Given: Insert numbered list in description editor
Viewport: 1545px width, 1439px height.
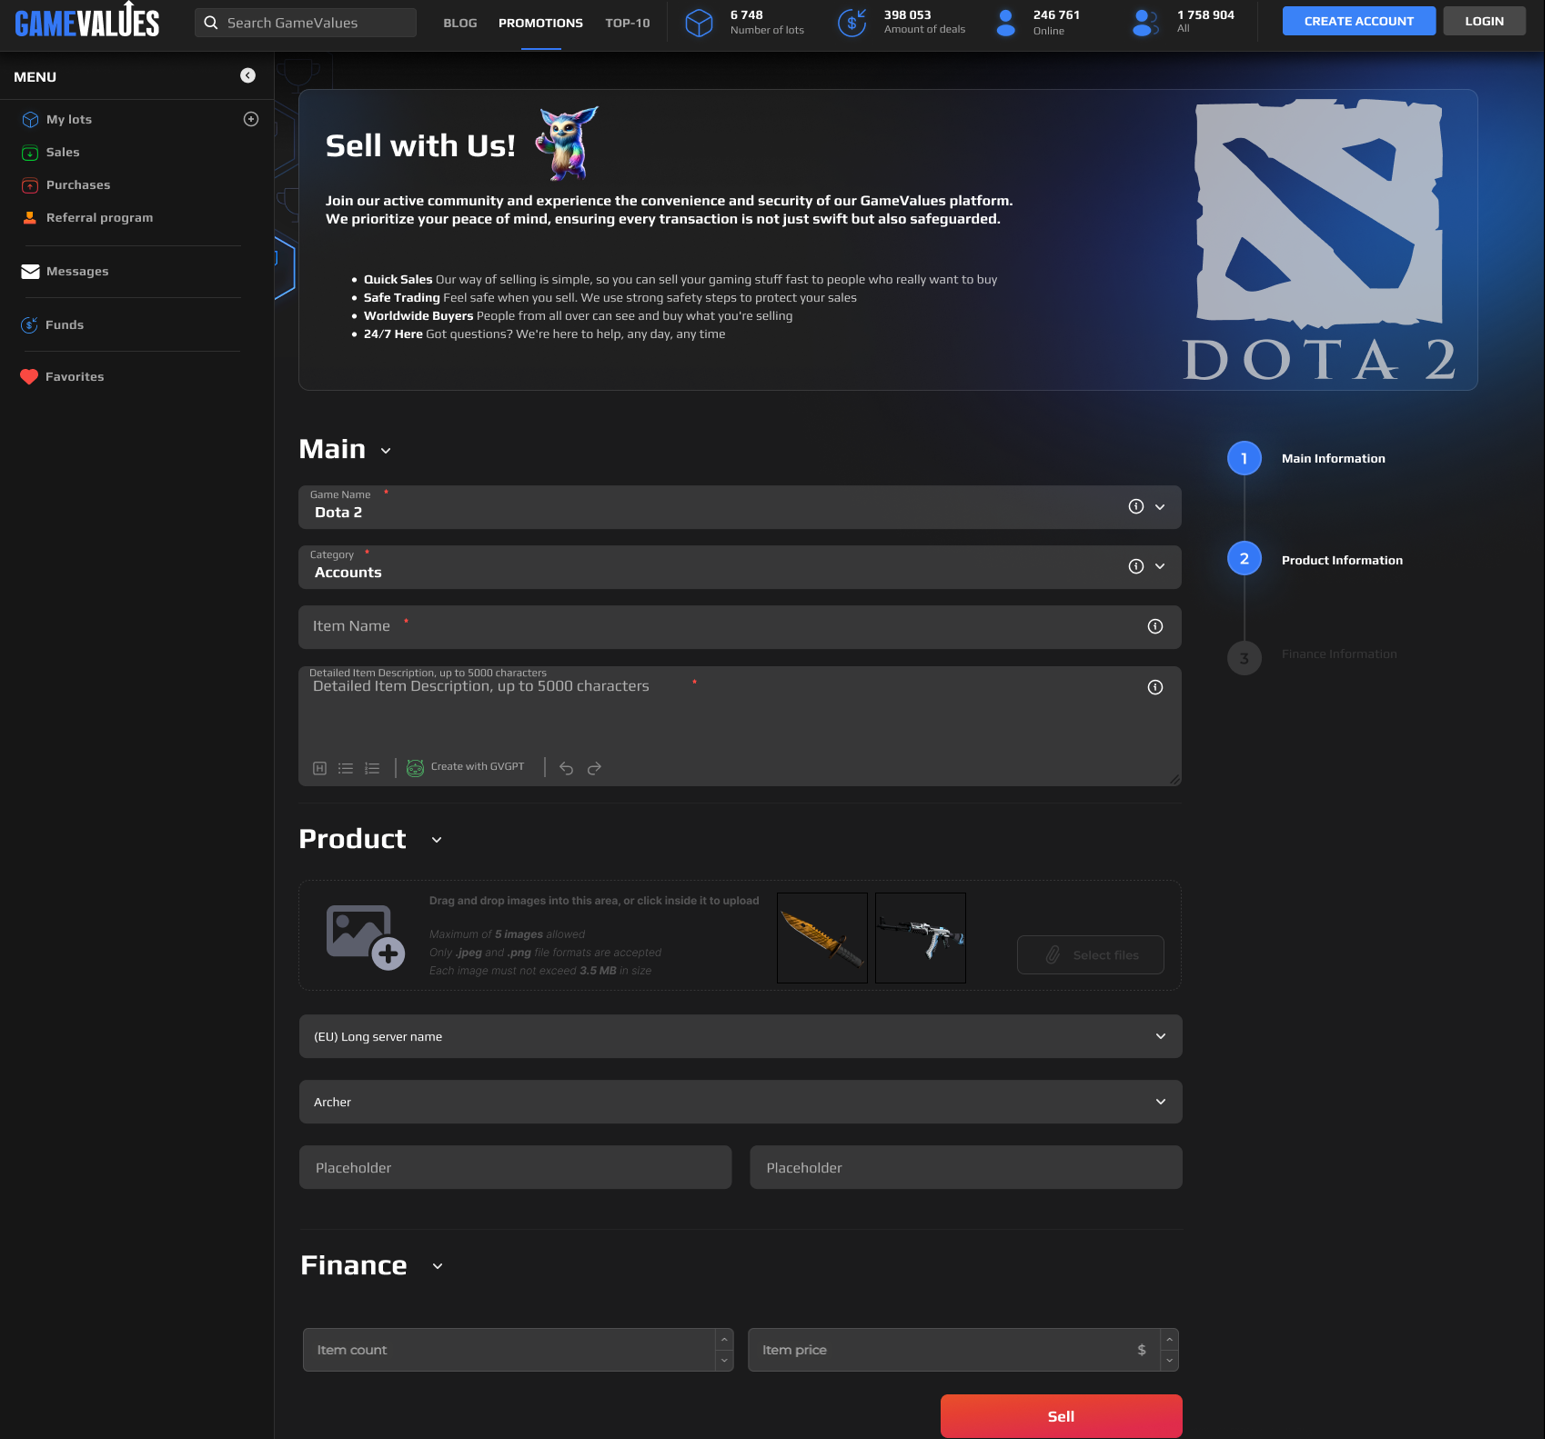Looking at the screenshot, I should 372,768.
